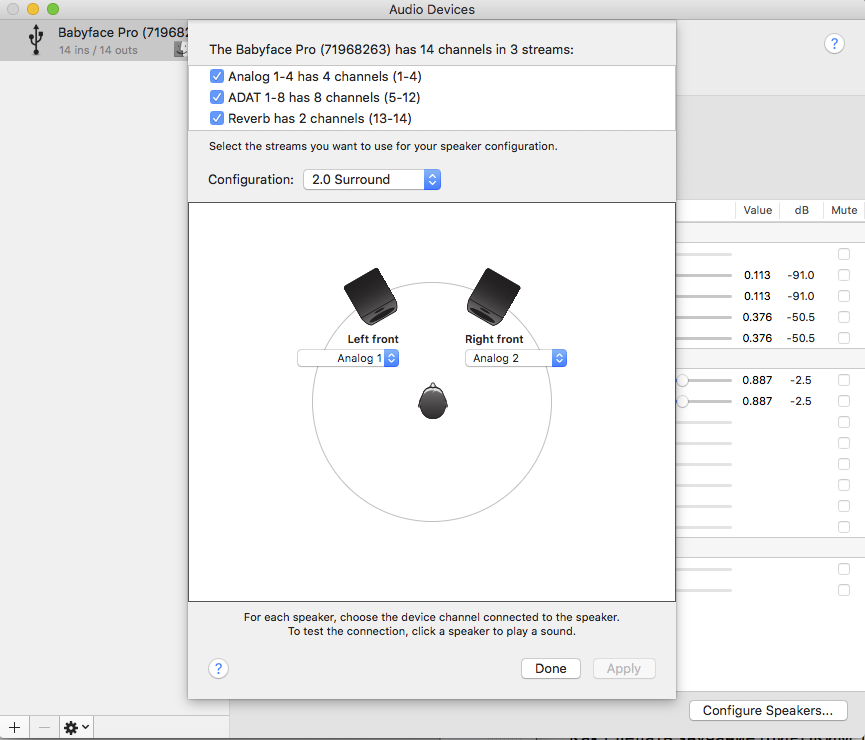Click the first -91.0 dB value
This screenshot has width=865, height=740.
point(800,275)
